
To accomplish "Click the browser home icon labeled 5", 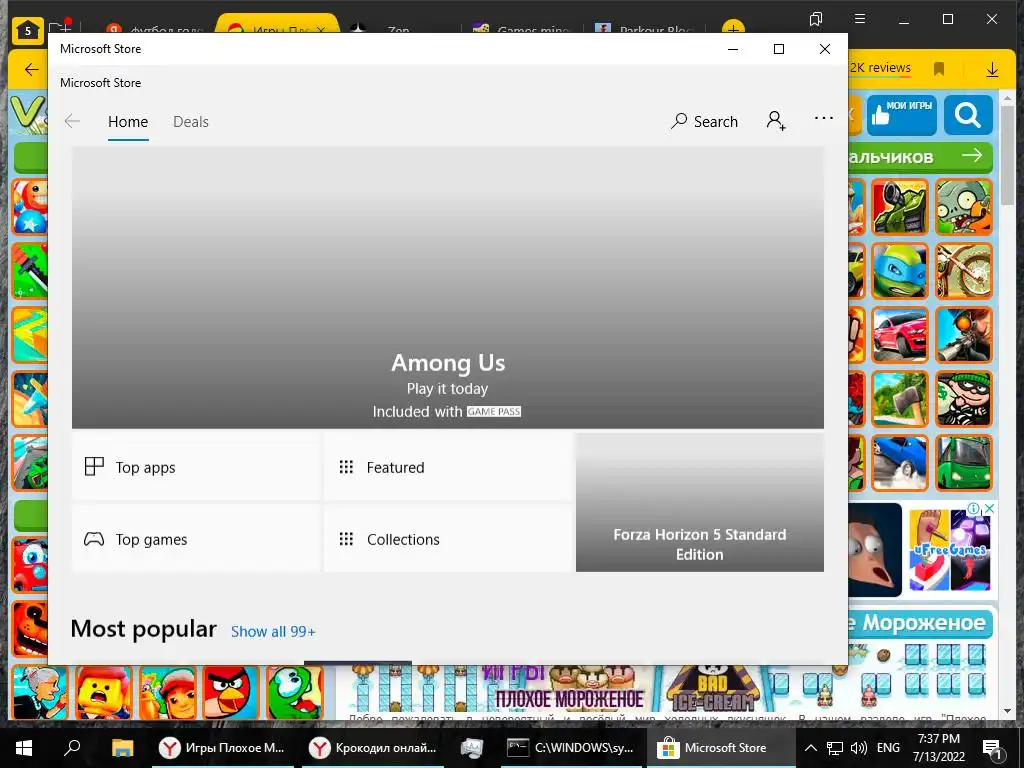I will click(27, 30).
